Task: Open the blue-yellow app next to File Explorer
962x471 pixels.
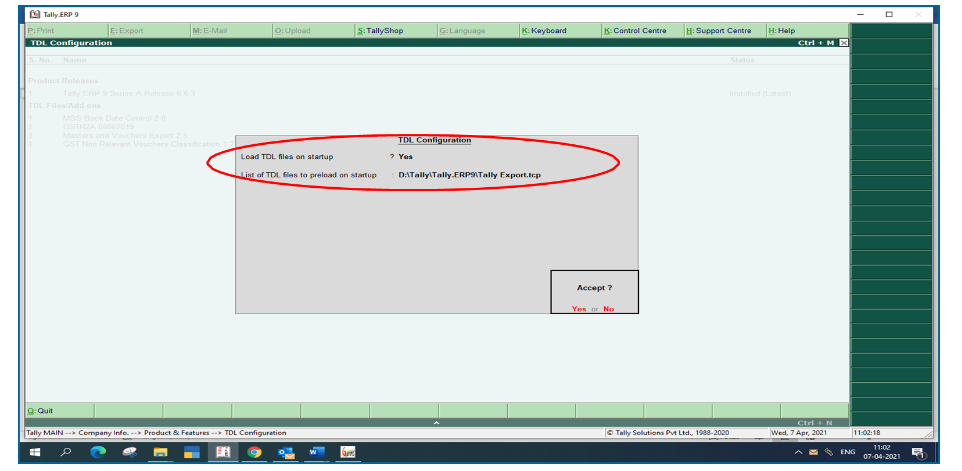Action: [x=192, y=453]
